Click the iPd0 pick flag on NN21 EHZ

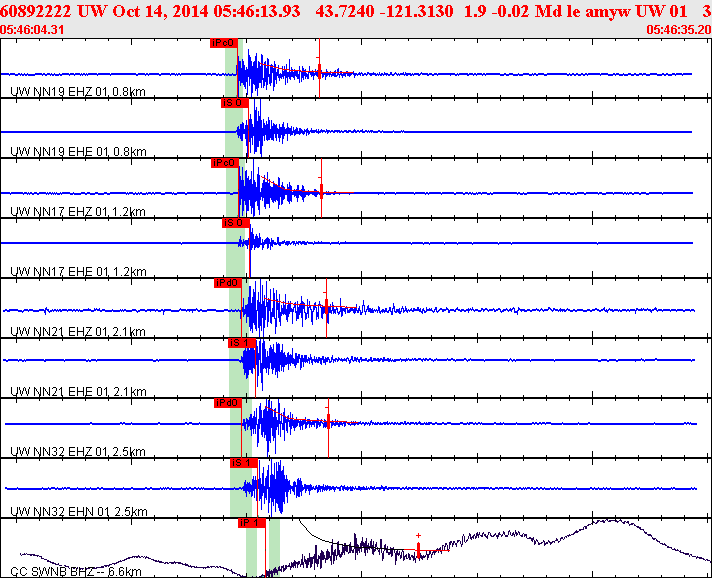[x=227, y=283]
